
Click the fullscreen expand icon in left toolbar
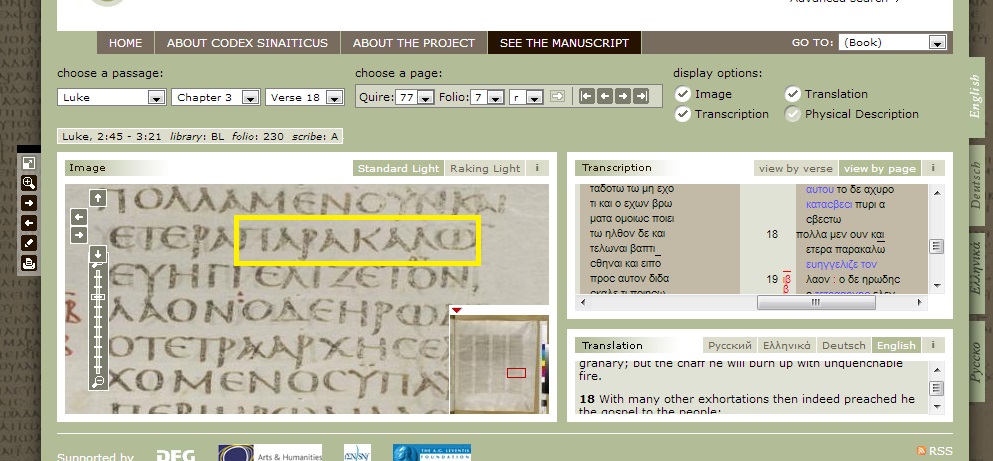[x=28, y=163]
